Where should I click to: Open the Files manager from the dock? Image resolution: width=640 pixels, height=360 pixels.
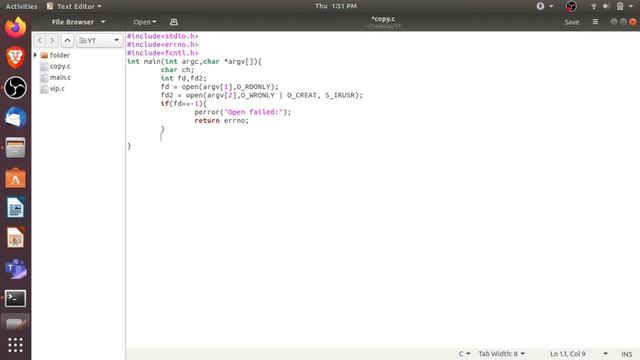(x=16, y=147)
